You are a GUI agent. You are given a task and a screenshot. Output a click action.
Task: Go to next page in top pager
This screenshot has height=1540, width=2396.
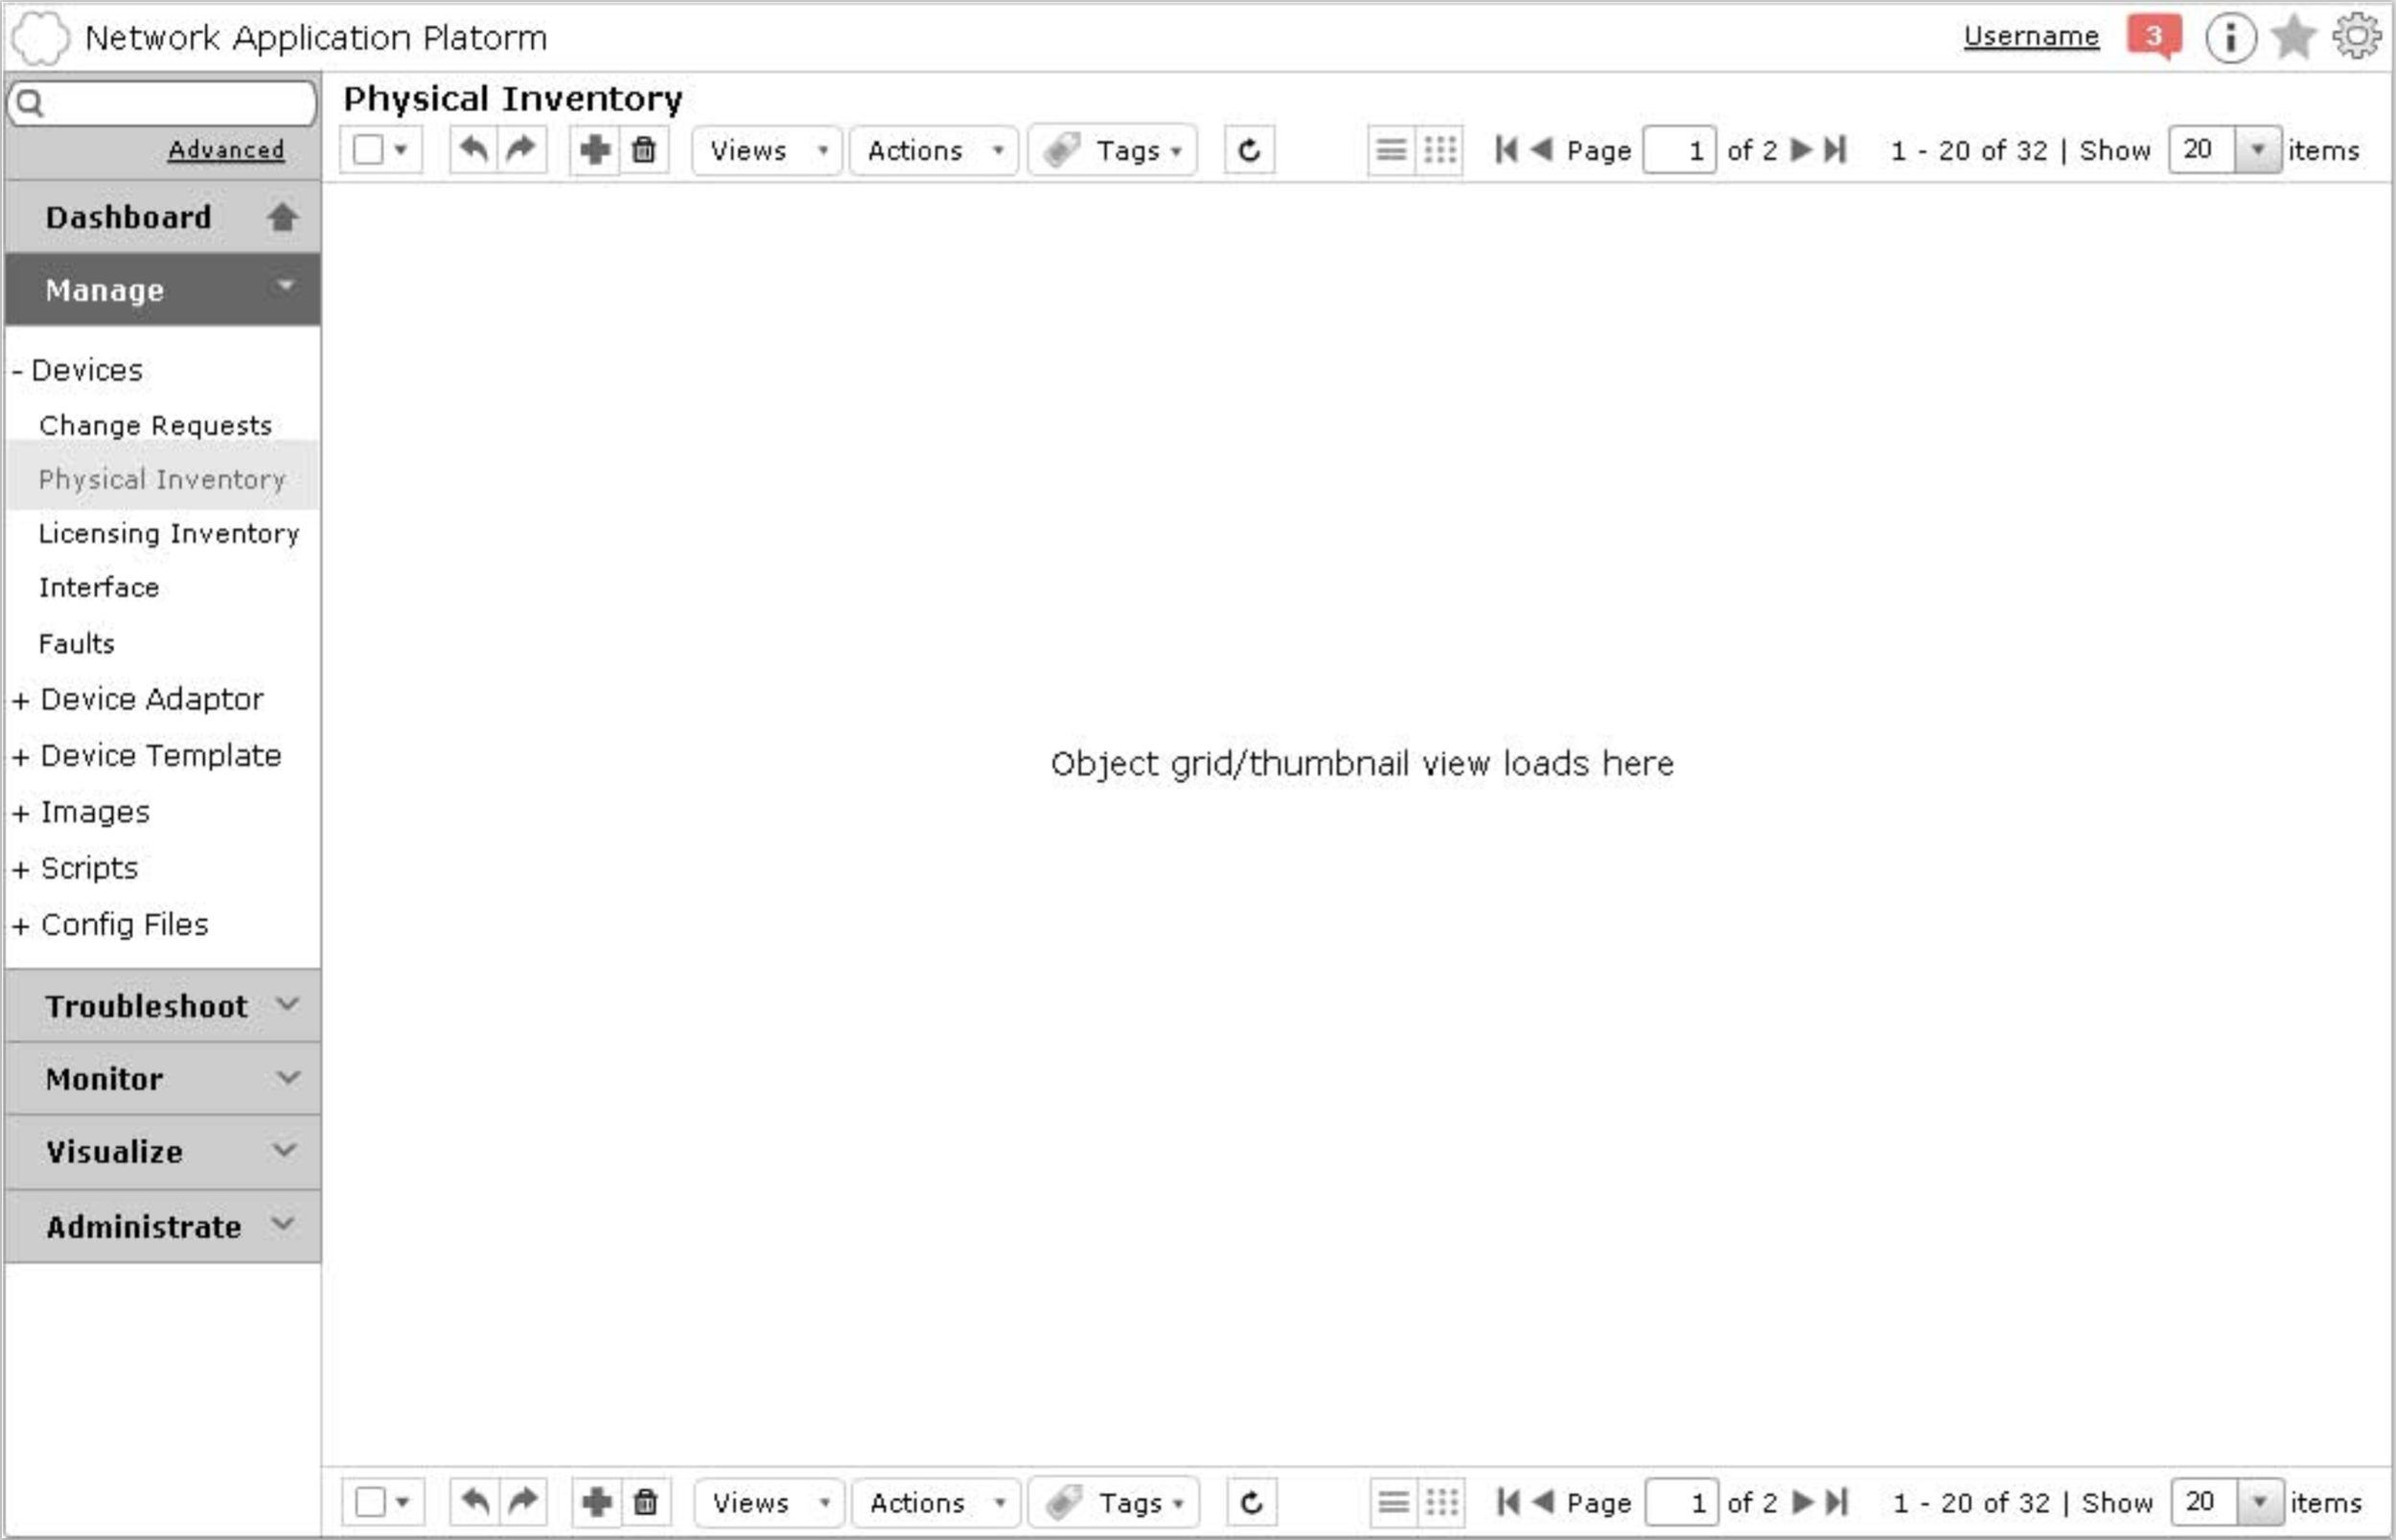[x=1801, y=150]
